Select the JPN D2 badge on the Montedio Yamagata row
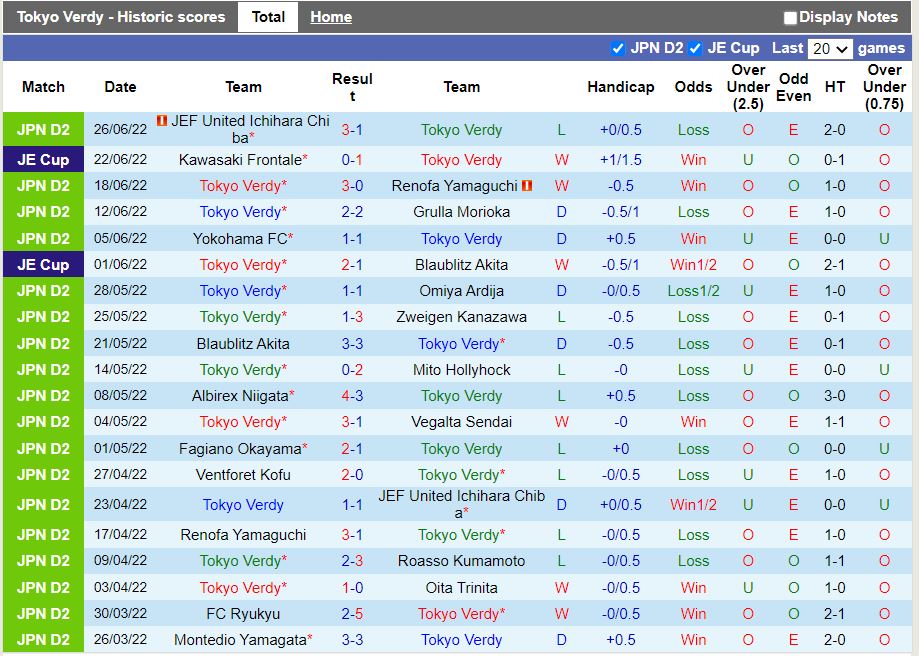The image size is (919, 656). point(43,640)
